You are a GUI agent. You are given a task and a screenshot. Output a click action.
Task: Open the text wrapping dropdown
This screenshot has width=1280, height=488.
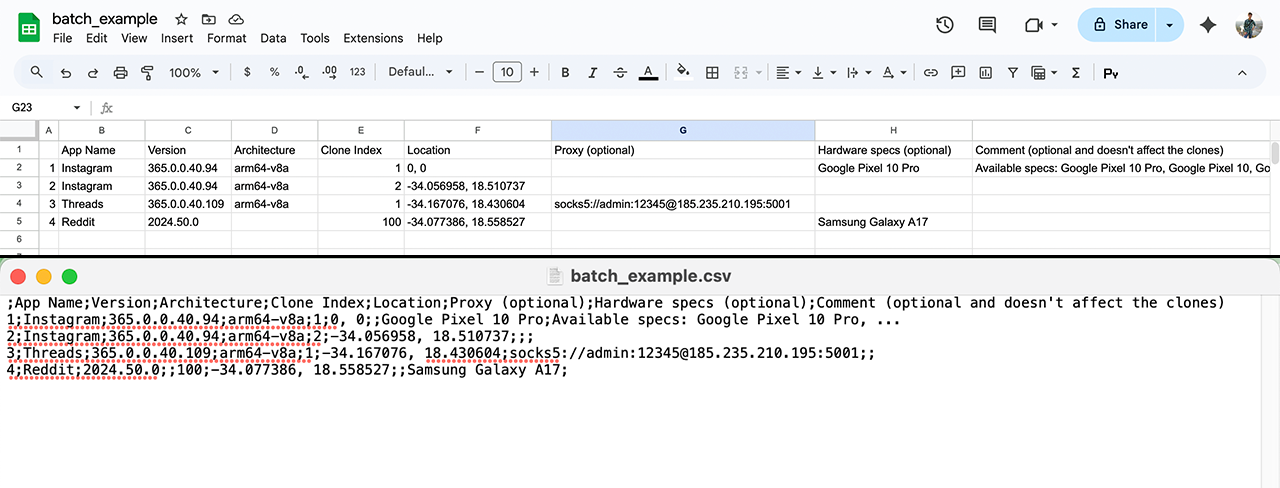click(x=858, y=72)
